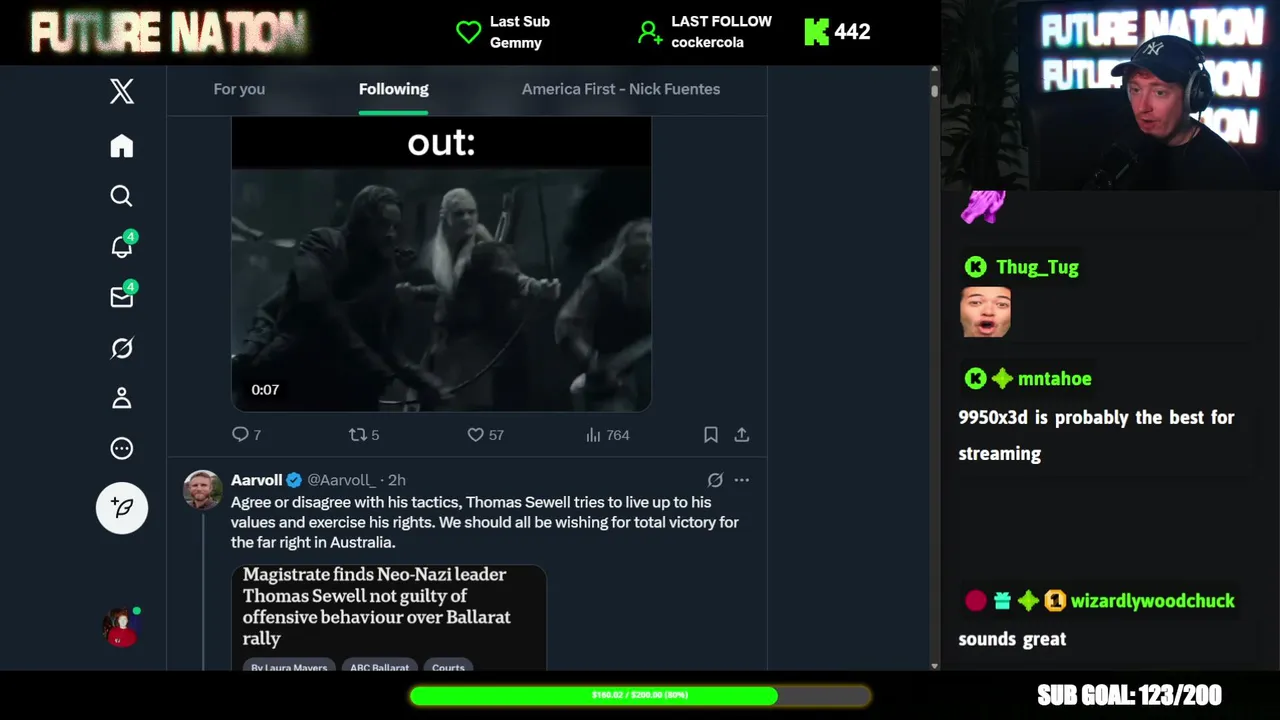Click the SUB GOAL: 123/200 text
The height and width of the screenshot is (720, 1280).
(x=1130, y=695)
